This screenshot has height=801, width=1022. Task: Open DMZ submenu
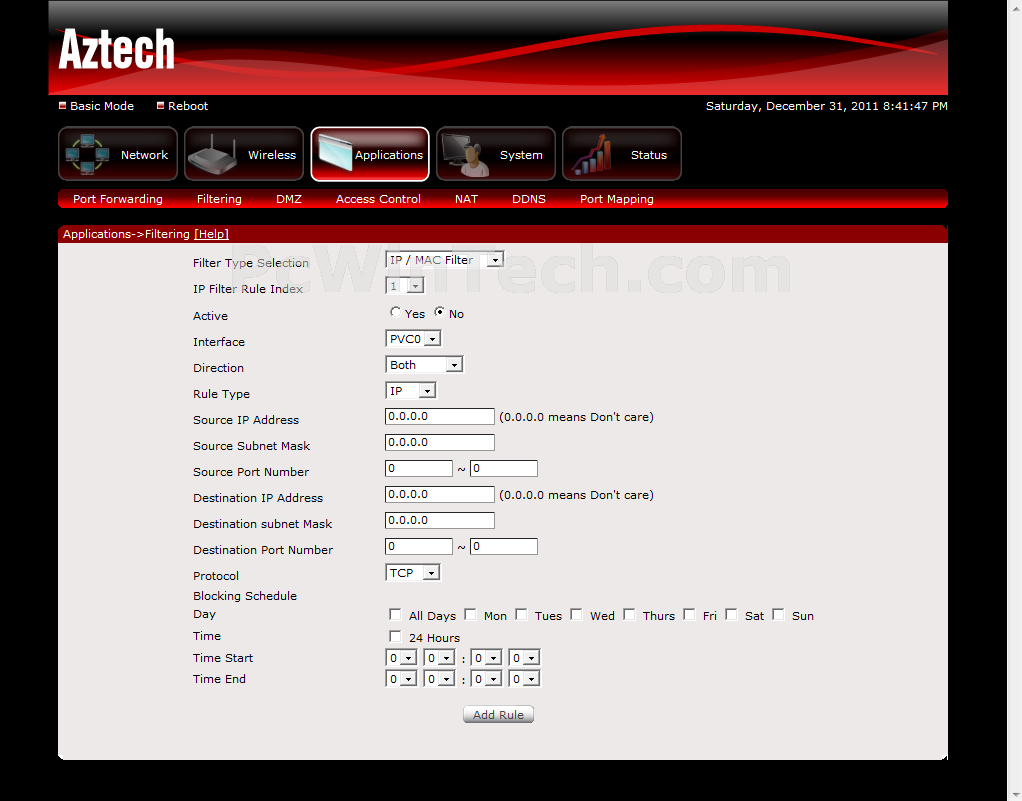(x=289, y=199)
